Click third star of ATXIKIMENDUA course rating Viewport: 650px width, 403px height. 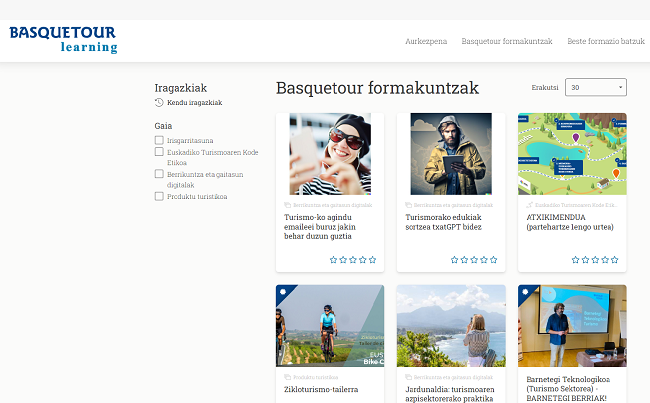pyautogui.click(x=595, y=260)
